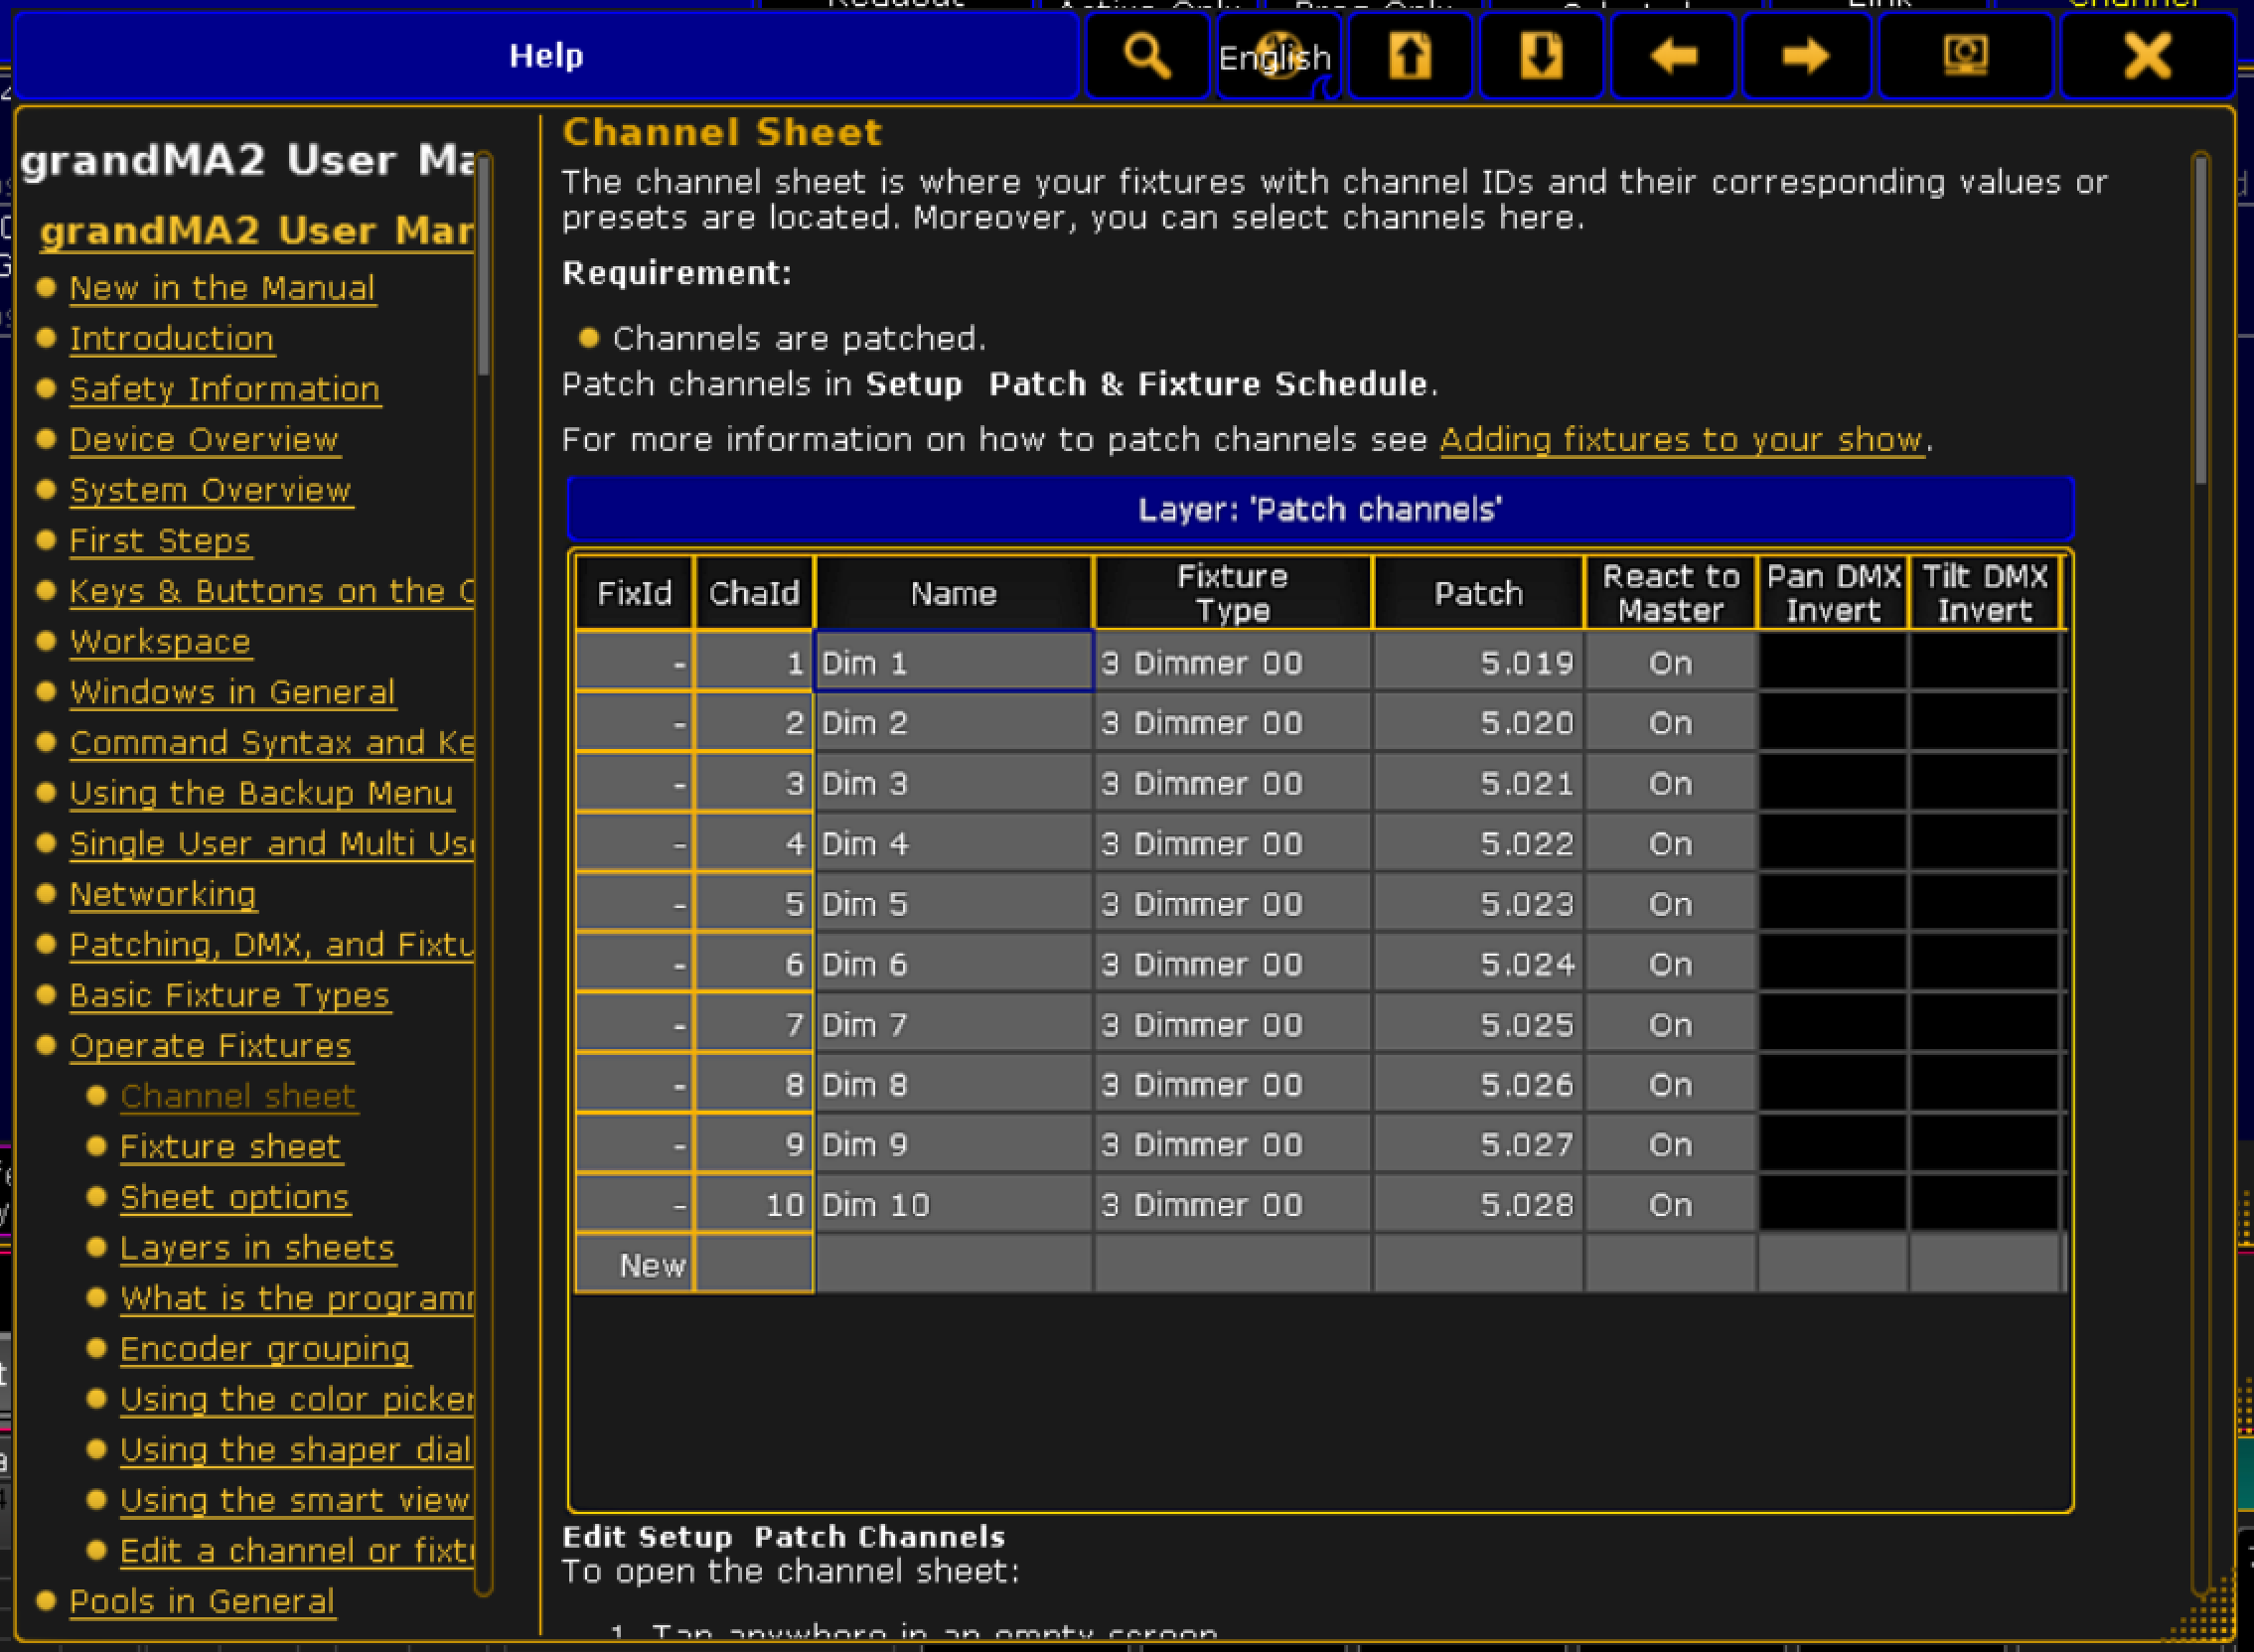Click ChaId cell number 6

pos(754,964)
